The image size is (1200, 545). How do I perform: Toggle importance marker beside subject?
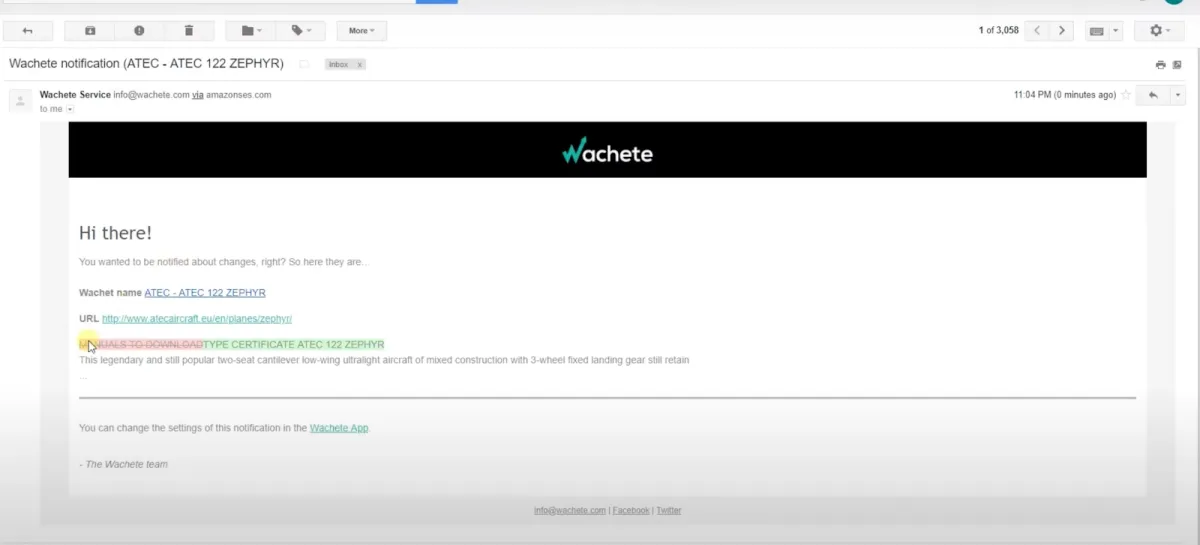[x=304, y=64]
